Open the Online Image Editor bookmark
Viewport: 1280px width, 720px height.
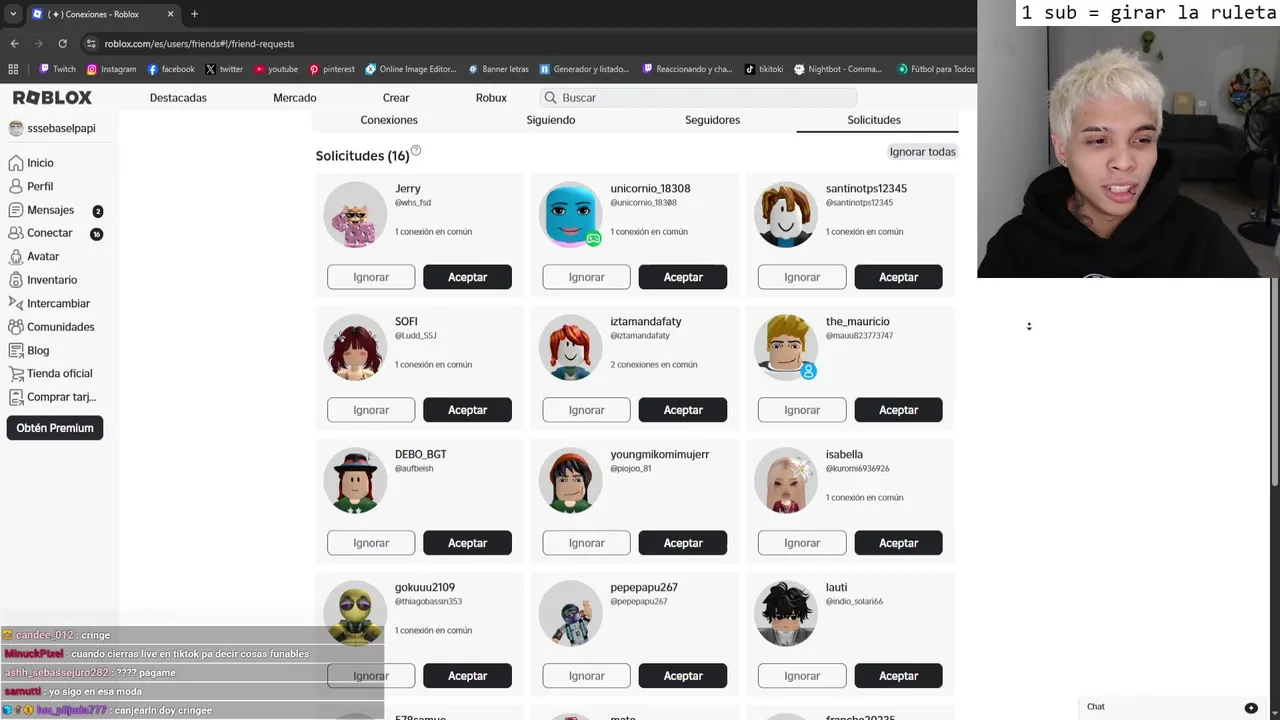pos(411,69)
